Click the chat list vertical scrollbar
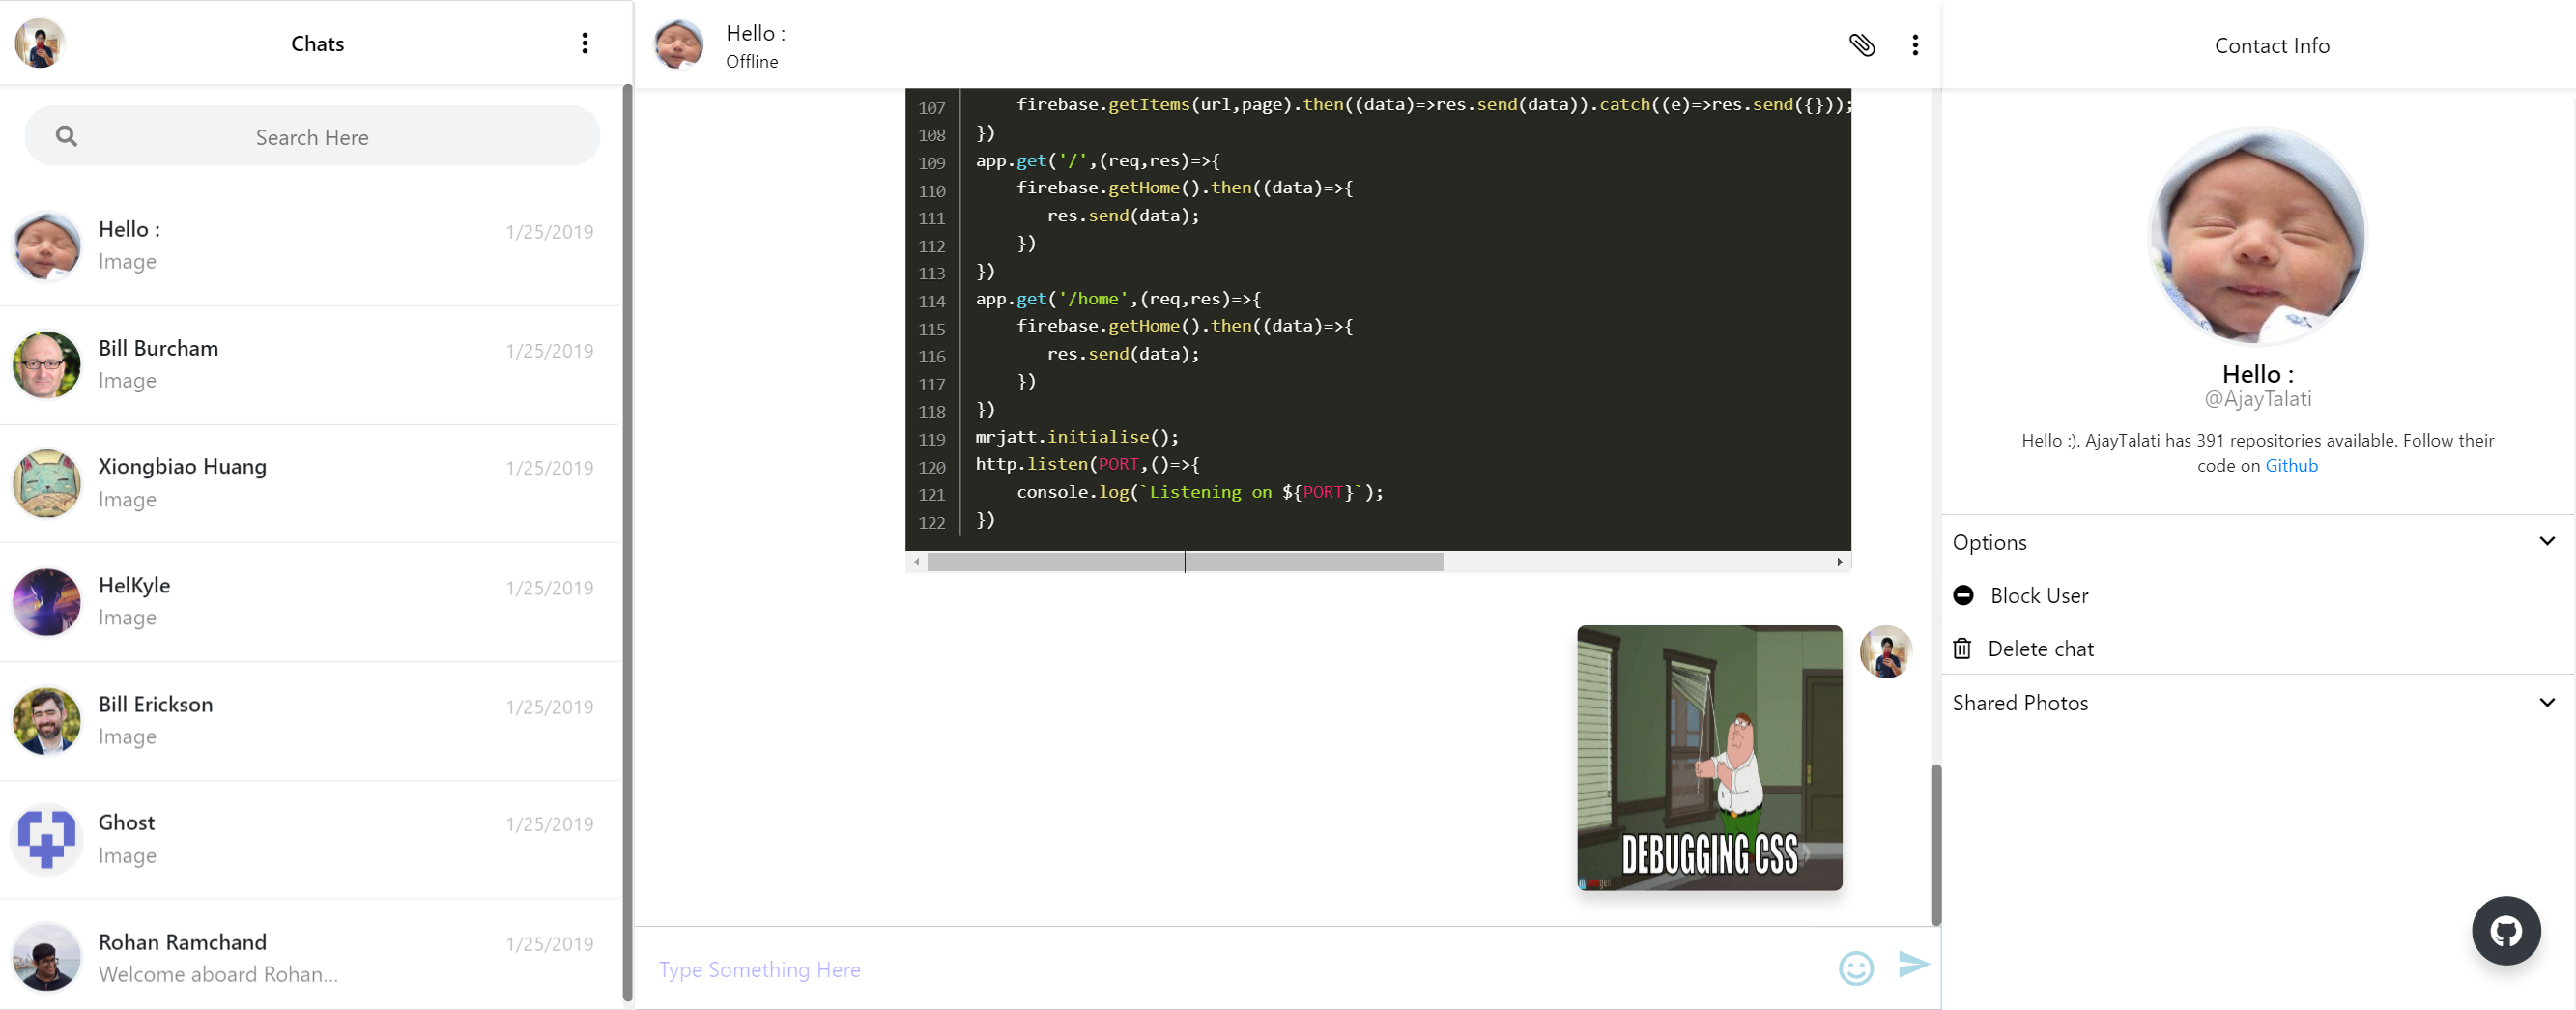 [x=627, y=541]
